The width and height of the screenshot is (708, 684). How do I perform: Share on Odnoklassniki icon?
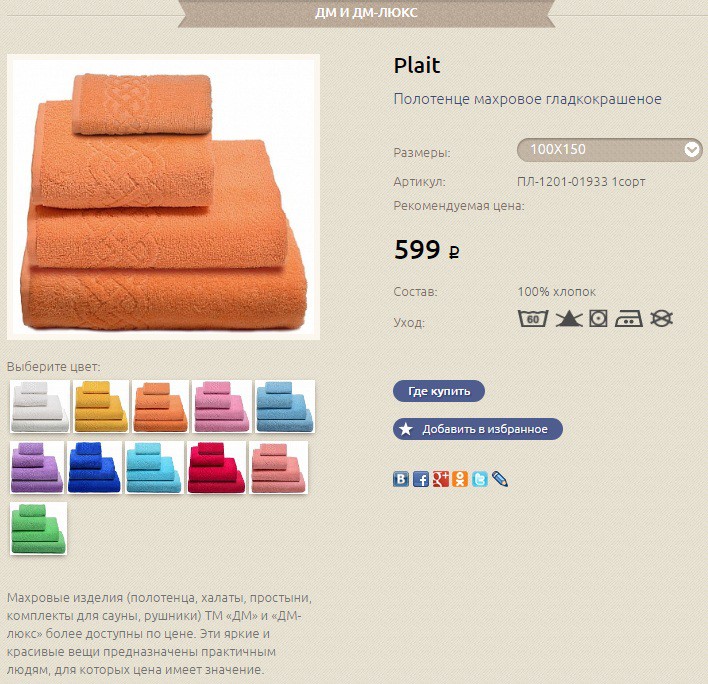(x=460, y=479)
